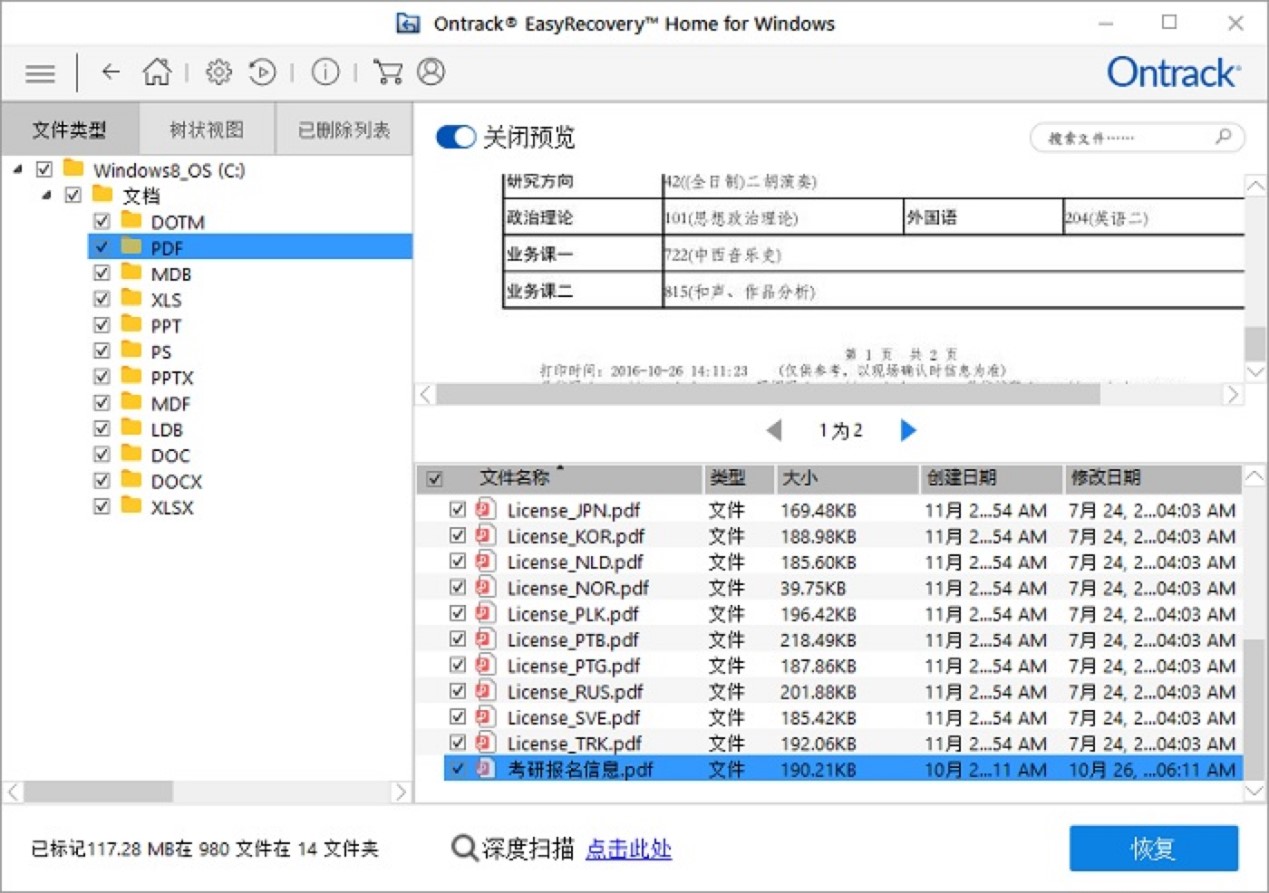Open the user account icon
The width and height of the screenshot is (1269, 893).
(x=431, y=72)
